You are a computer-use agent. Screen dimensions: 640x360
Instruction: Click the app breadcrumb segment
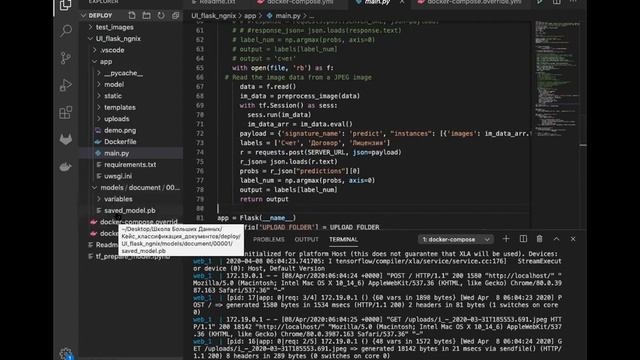(250, 16)
